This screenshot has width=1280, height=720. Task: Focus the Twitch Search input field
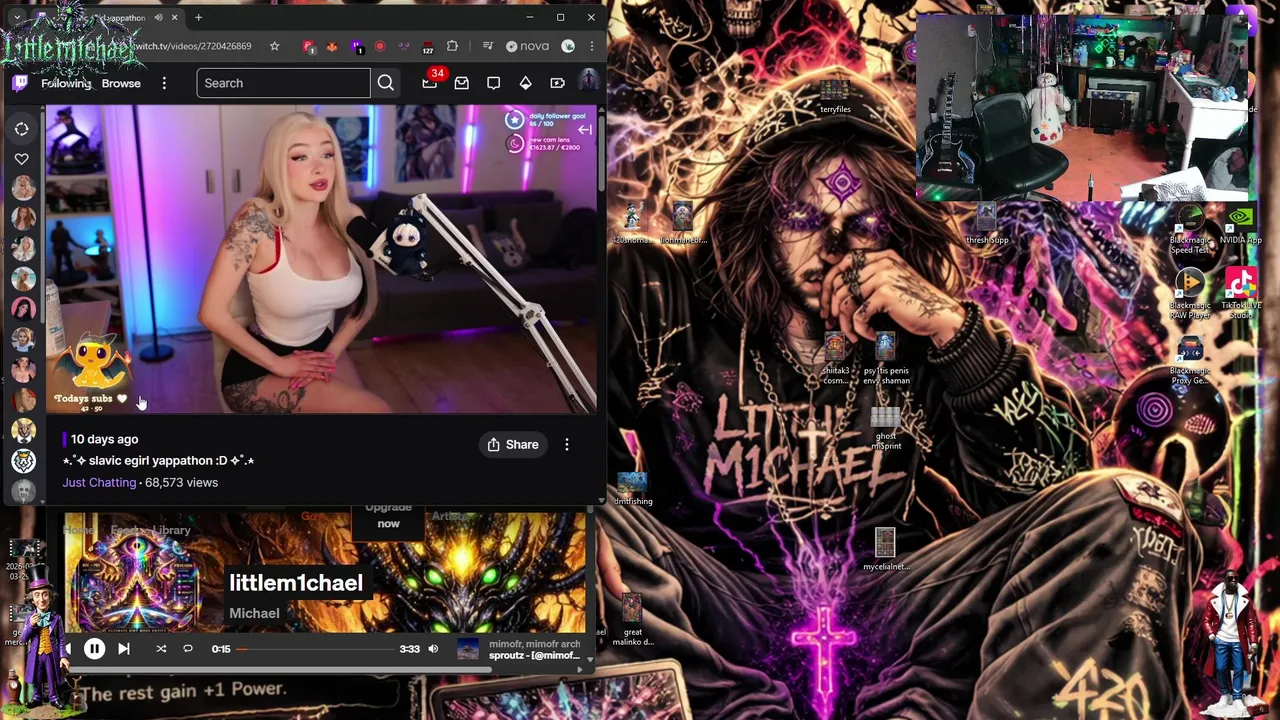tap(283, 83)
